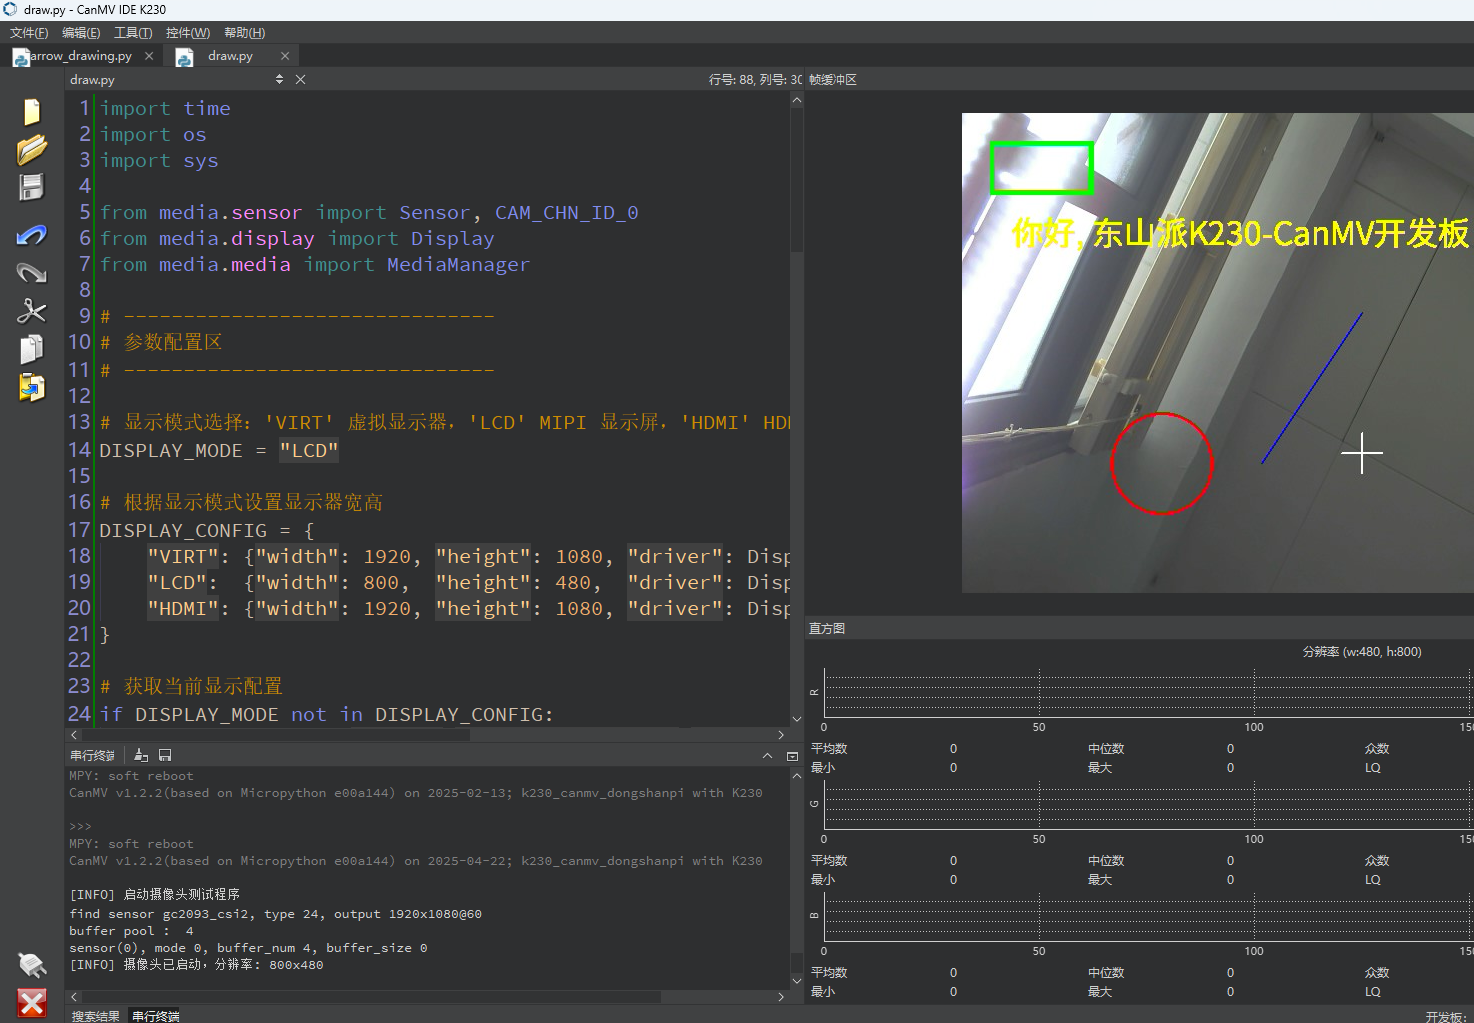
Task: Copy selection with the copy icon
Action: tap(32, 349)
